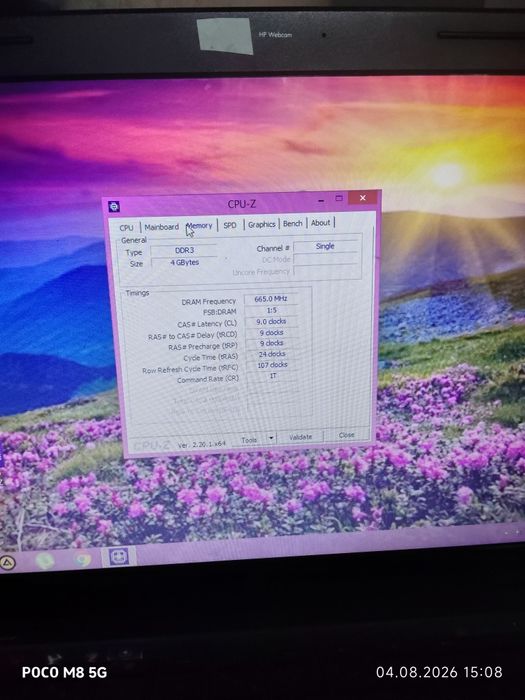Image resolution: width=525 pixels, height=700 pixels.
Task: Launch Google Chrome from the taskbar
Action: (x=83, y=559)
